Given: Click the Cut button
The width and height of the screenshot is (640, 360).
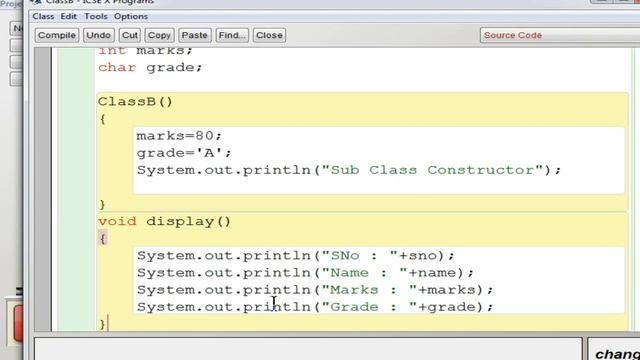Looking at the screenshot, I should (x=130, y=35).
